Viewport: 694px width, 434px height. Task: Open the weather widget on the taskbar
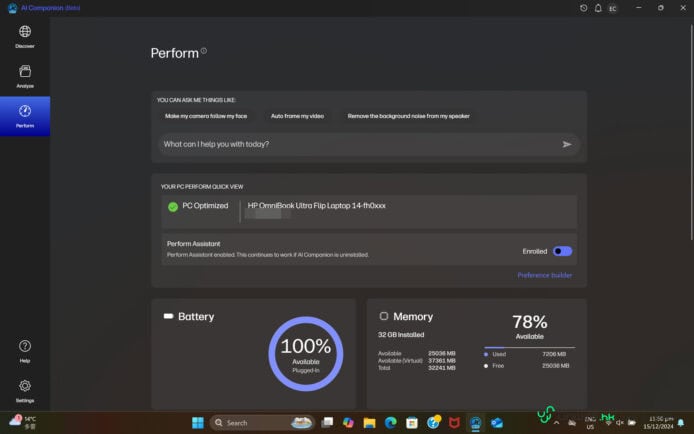tap(23, 422)
